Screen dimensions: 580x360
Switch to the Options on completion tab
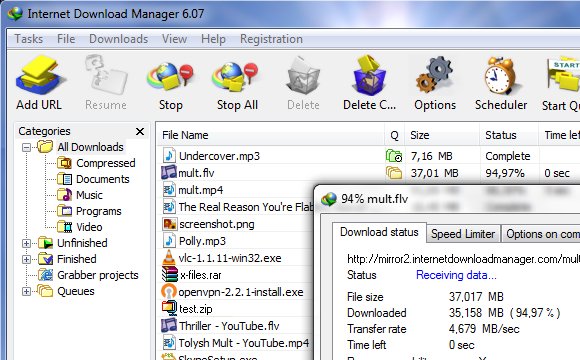pos(541,234)
